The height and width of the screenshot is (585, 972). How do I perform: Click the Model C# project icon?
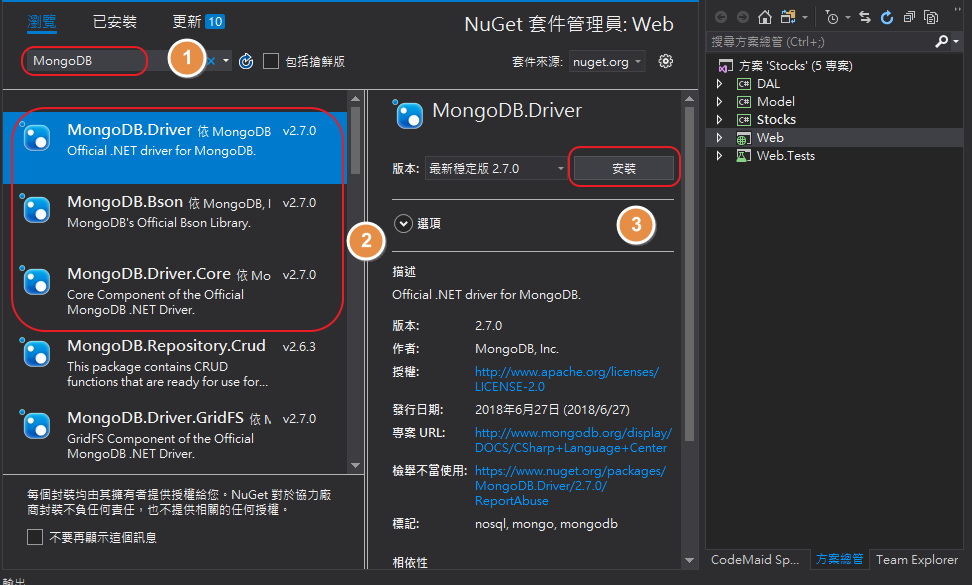point(744,102)
